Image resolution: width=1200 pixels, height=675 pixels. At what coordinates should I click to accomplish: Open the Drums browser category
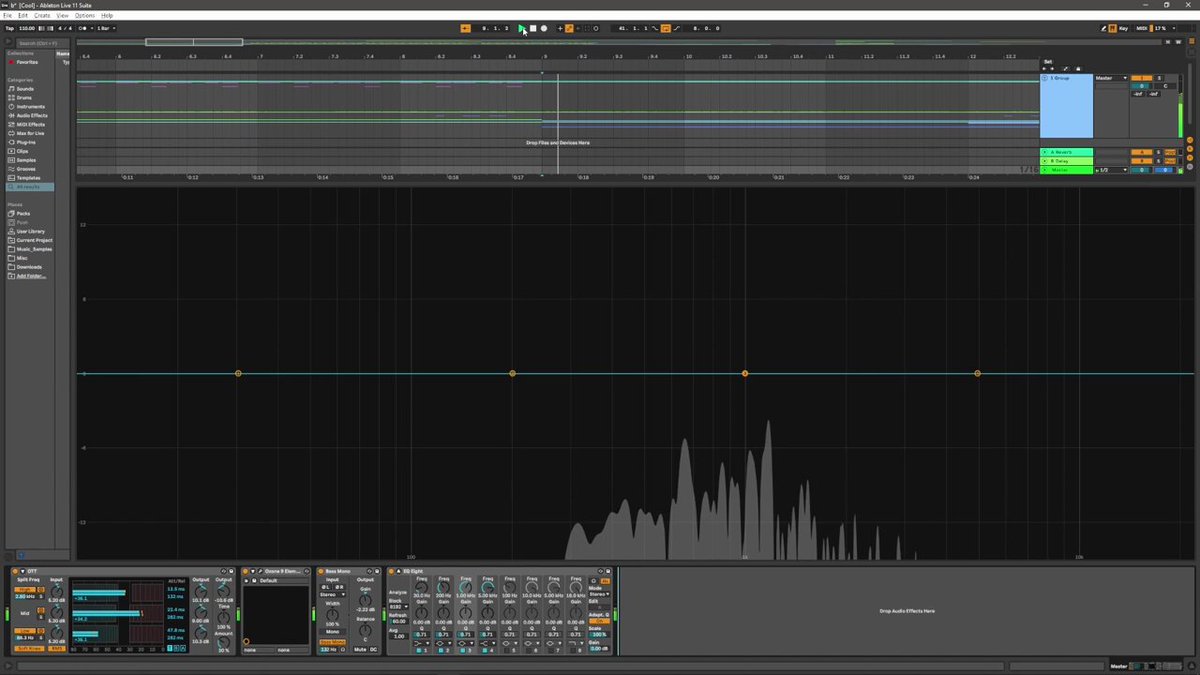point(24,98)
